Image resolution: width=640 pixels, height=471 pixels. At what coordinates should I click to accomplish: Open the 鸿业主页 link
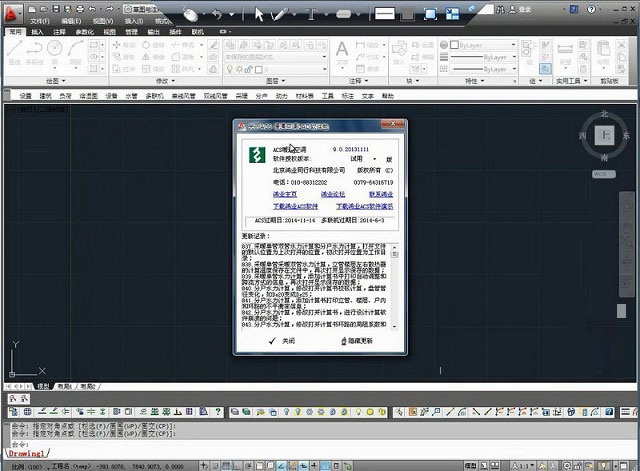point(258,194)
